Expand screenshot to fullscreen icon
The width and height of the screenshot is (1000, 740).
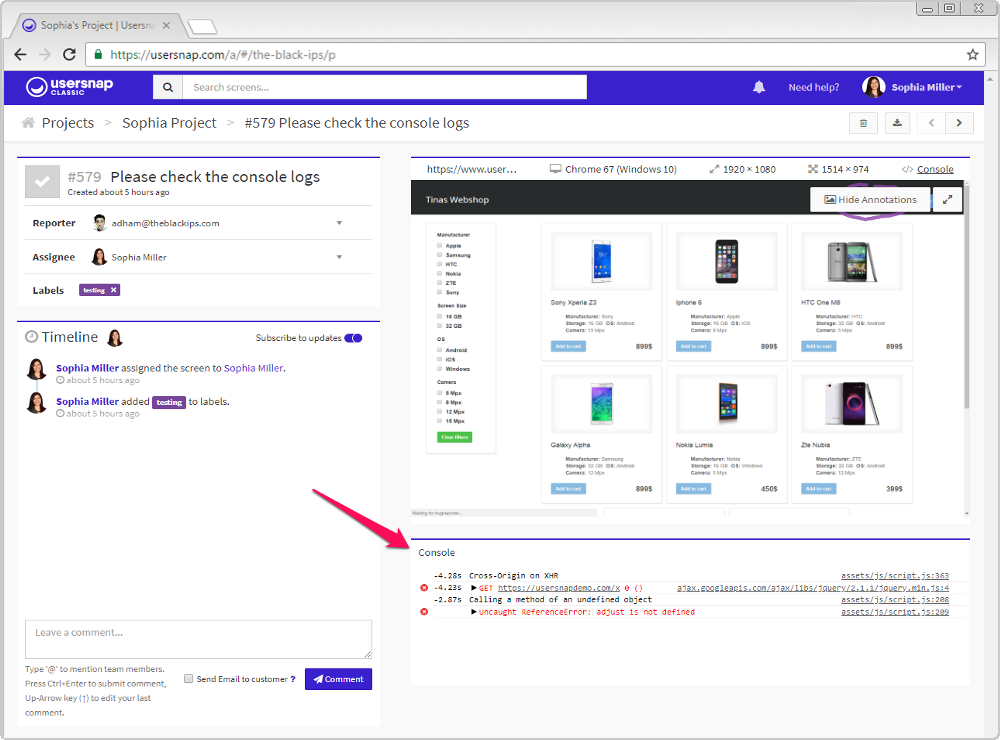(x=947, y=200)
